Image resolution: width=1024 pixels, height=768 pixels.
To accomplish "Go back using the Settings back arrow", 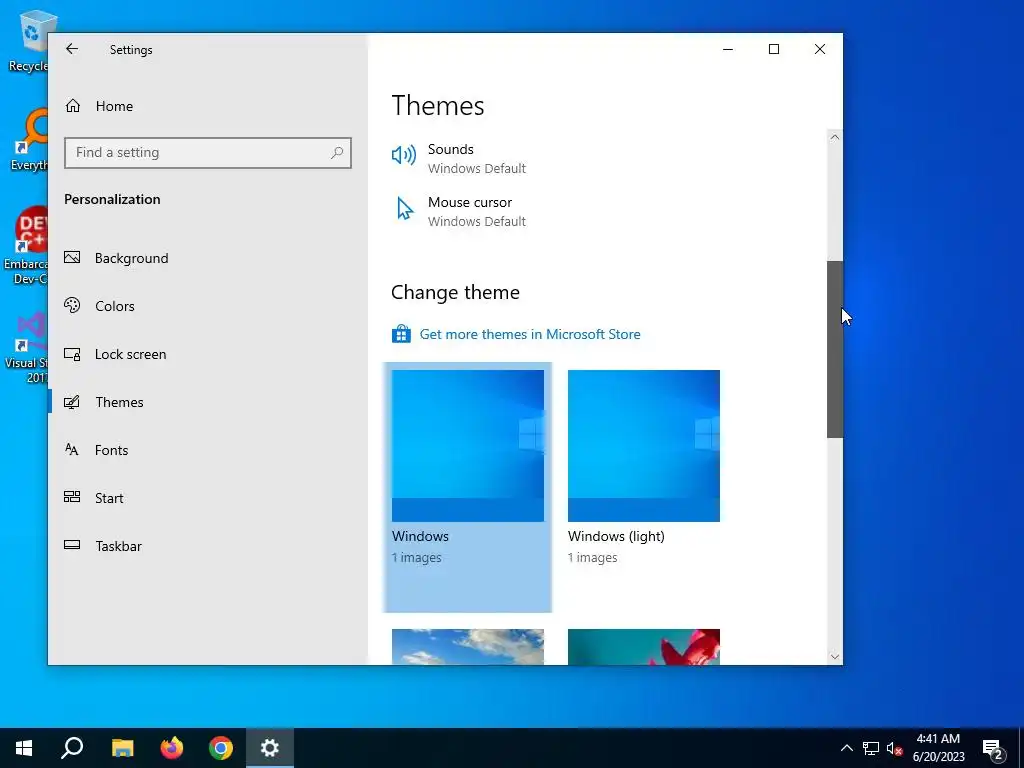I will 72,49.
